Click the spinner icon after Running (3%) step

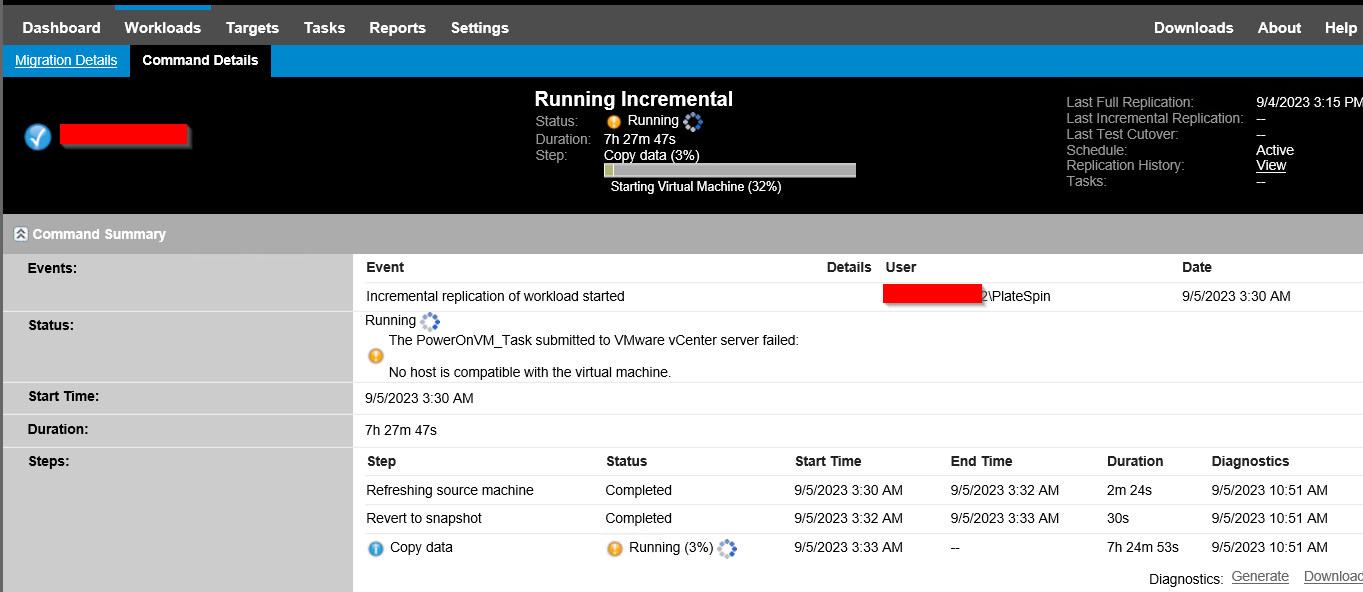click(727, 548)
